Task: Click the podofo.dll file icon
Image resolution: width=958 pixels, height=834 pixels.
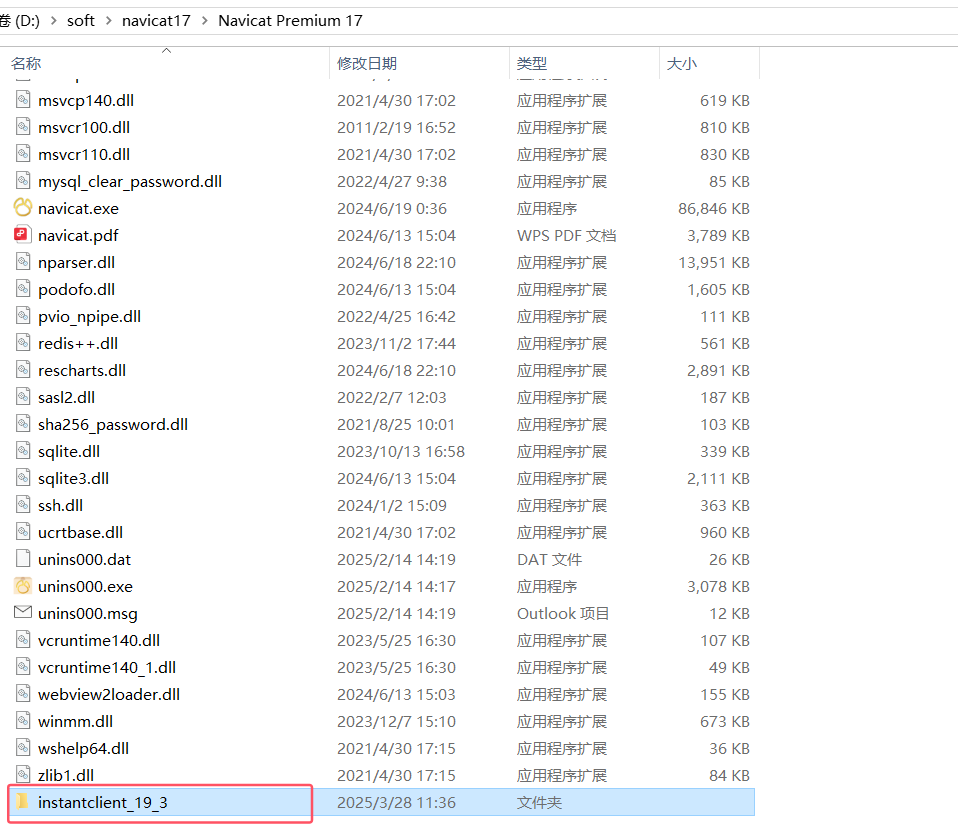Action: point(23,288)
